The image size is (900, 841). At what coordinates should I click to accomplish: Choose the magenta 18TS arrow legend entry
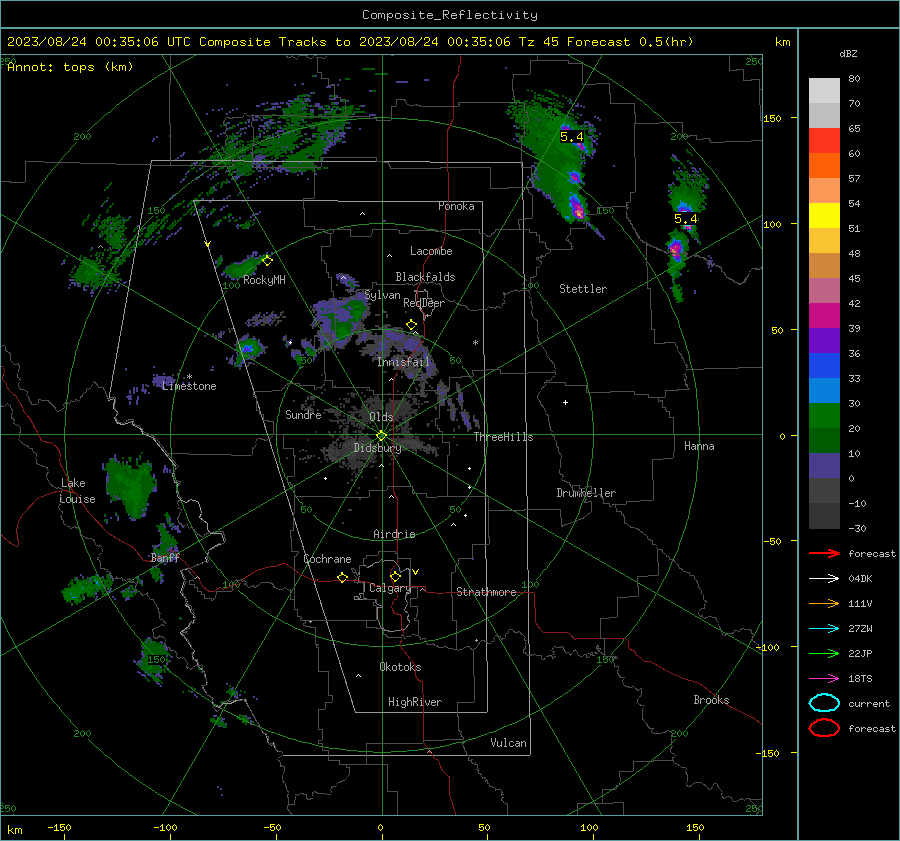pyautogui.click(x=824, y=679)
